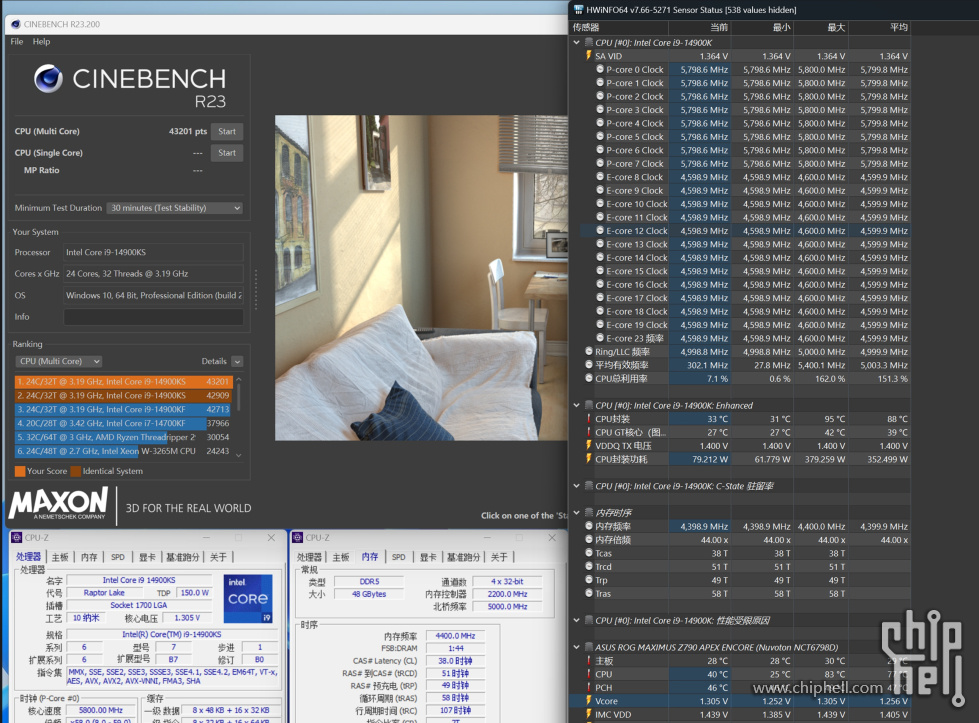Click the sensor icon beside 内存倍频
Screen dimensions: 979x723
pos(589,539)
